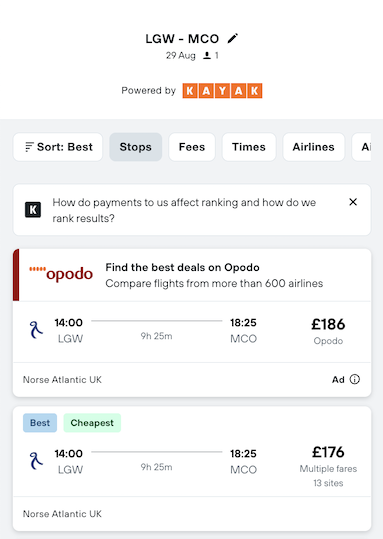
Task: Click the passenger count icon
Action: [x=207, y=55]
